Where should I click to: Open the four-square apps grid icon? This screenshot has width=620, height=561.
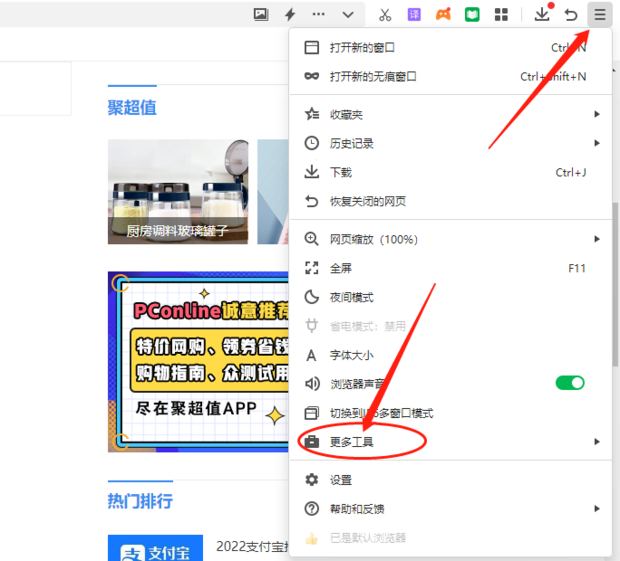pyautogui.click(x=501, y=15)
